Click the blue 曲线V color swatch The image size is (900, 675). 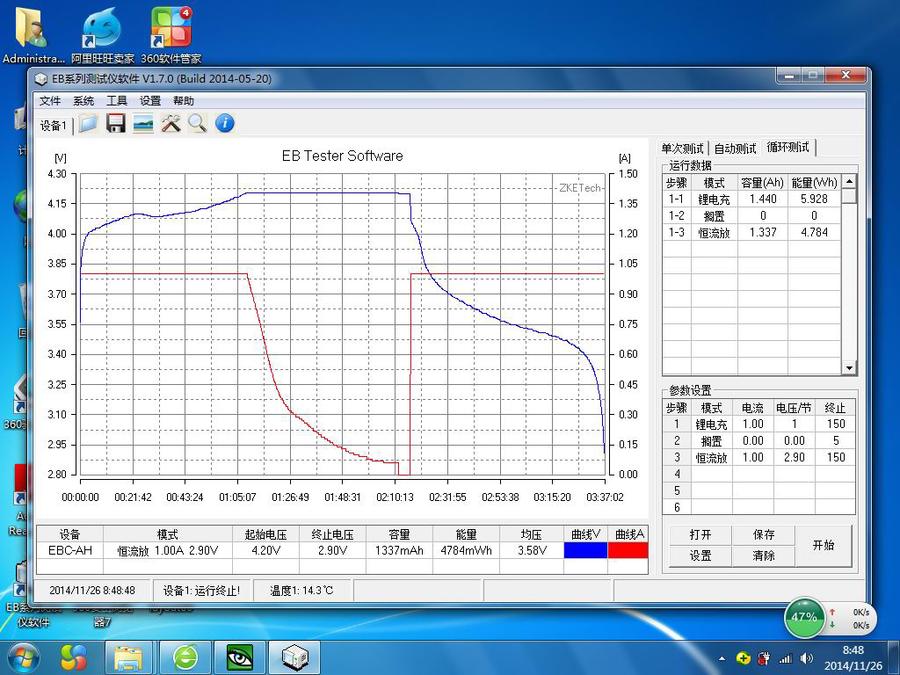(585, 550)
